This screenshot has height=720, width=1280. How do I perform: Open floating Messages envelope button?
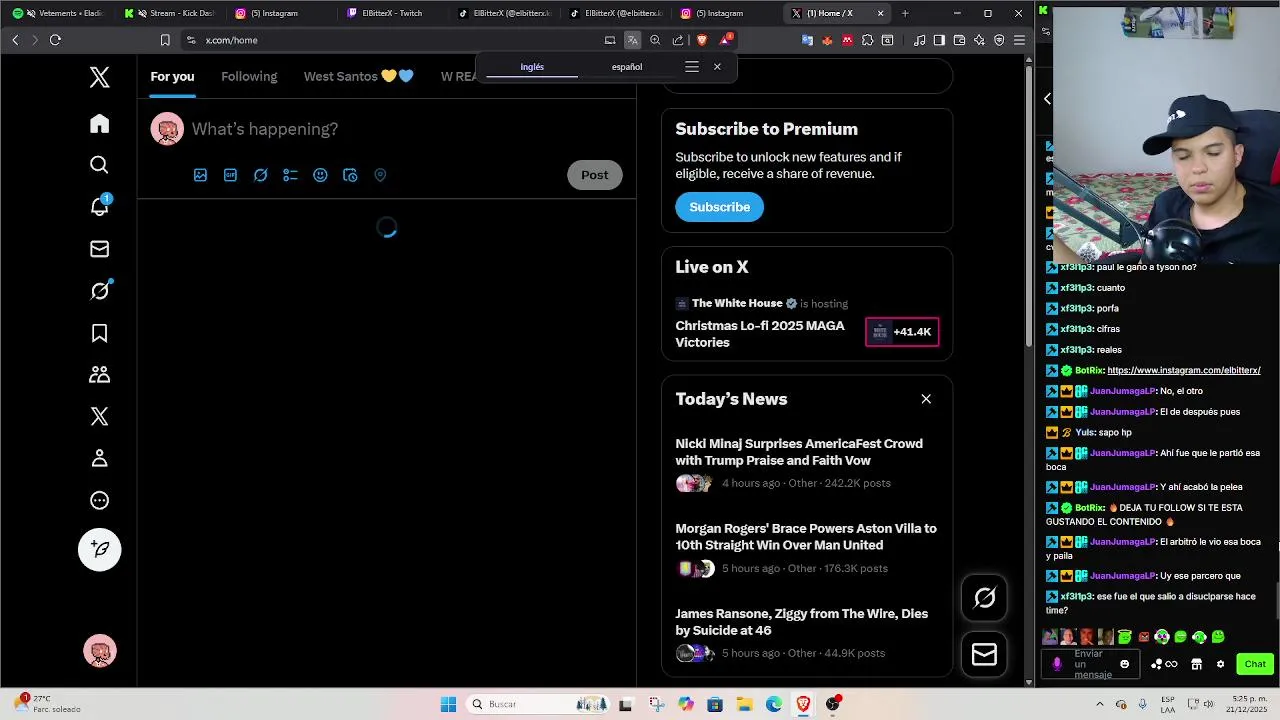point(984,654)
